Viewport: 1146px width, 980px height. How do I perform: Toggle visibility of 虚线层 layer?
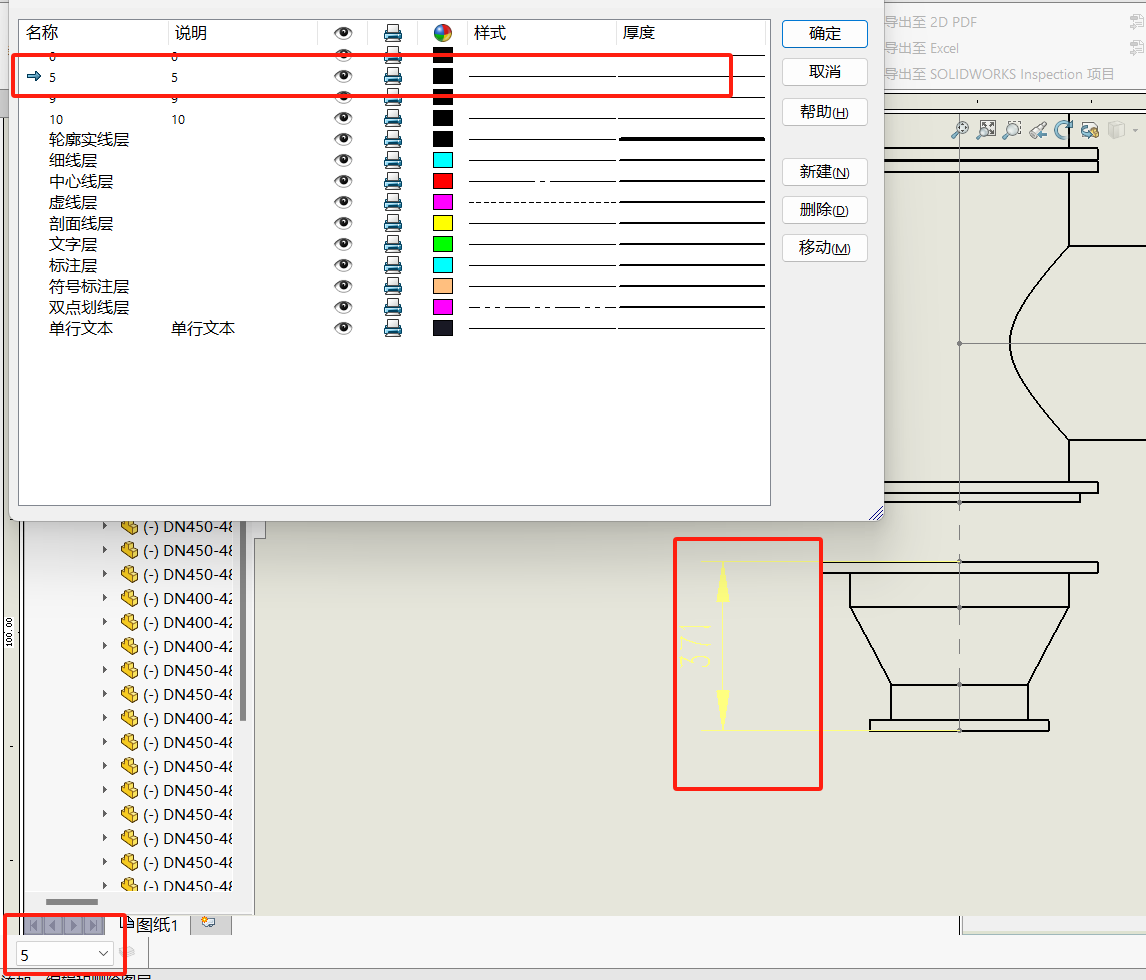pos(343,202)
